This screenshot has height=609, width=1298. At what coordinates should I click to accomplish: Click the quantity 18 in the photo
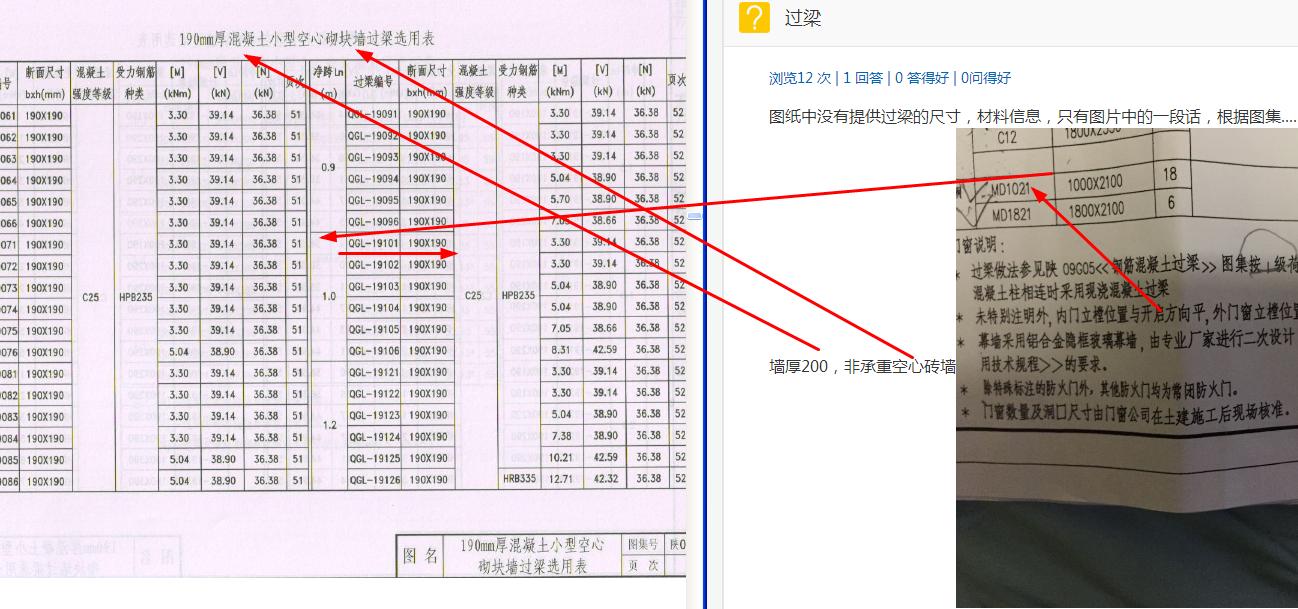(x=1170, y=175)
